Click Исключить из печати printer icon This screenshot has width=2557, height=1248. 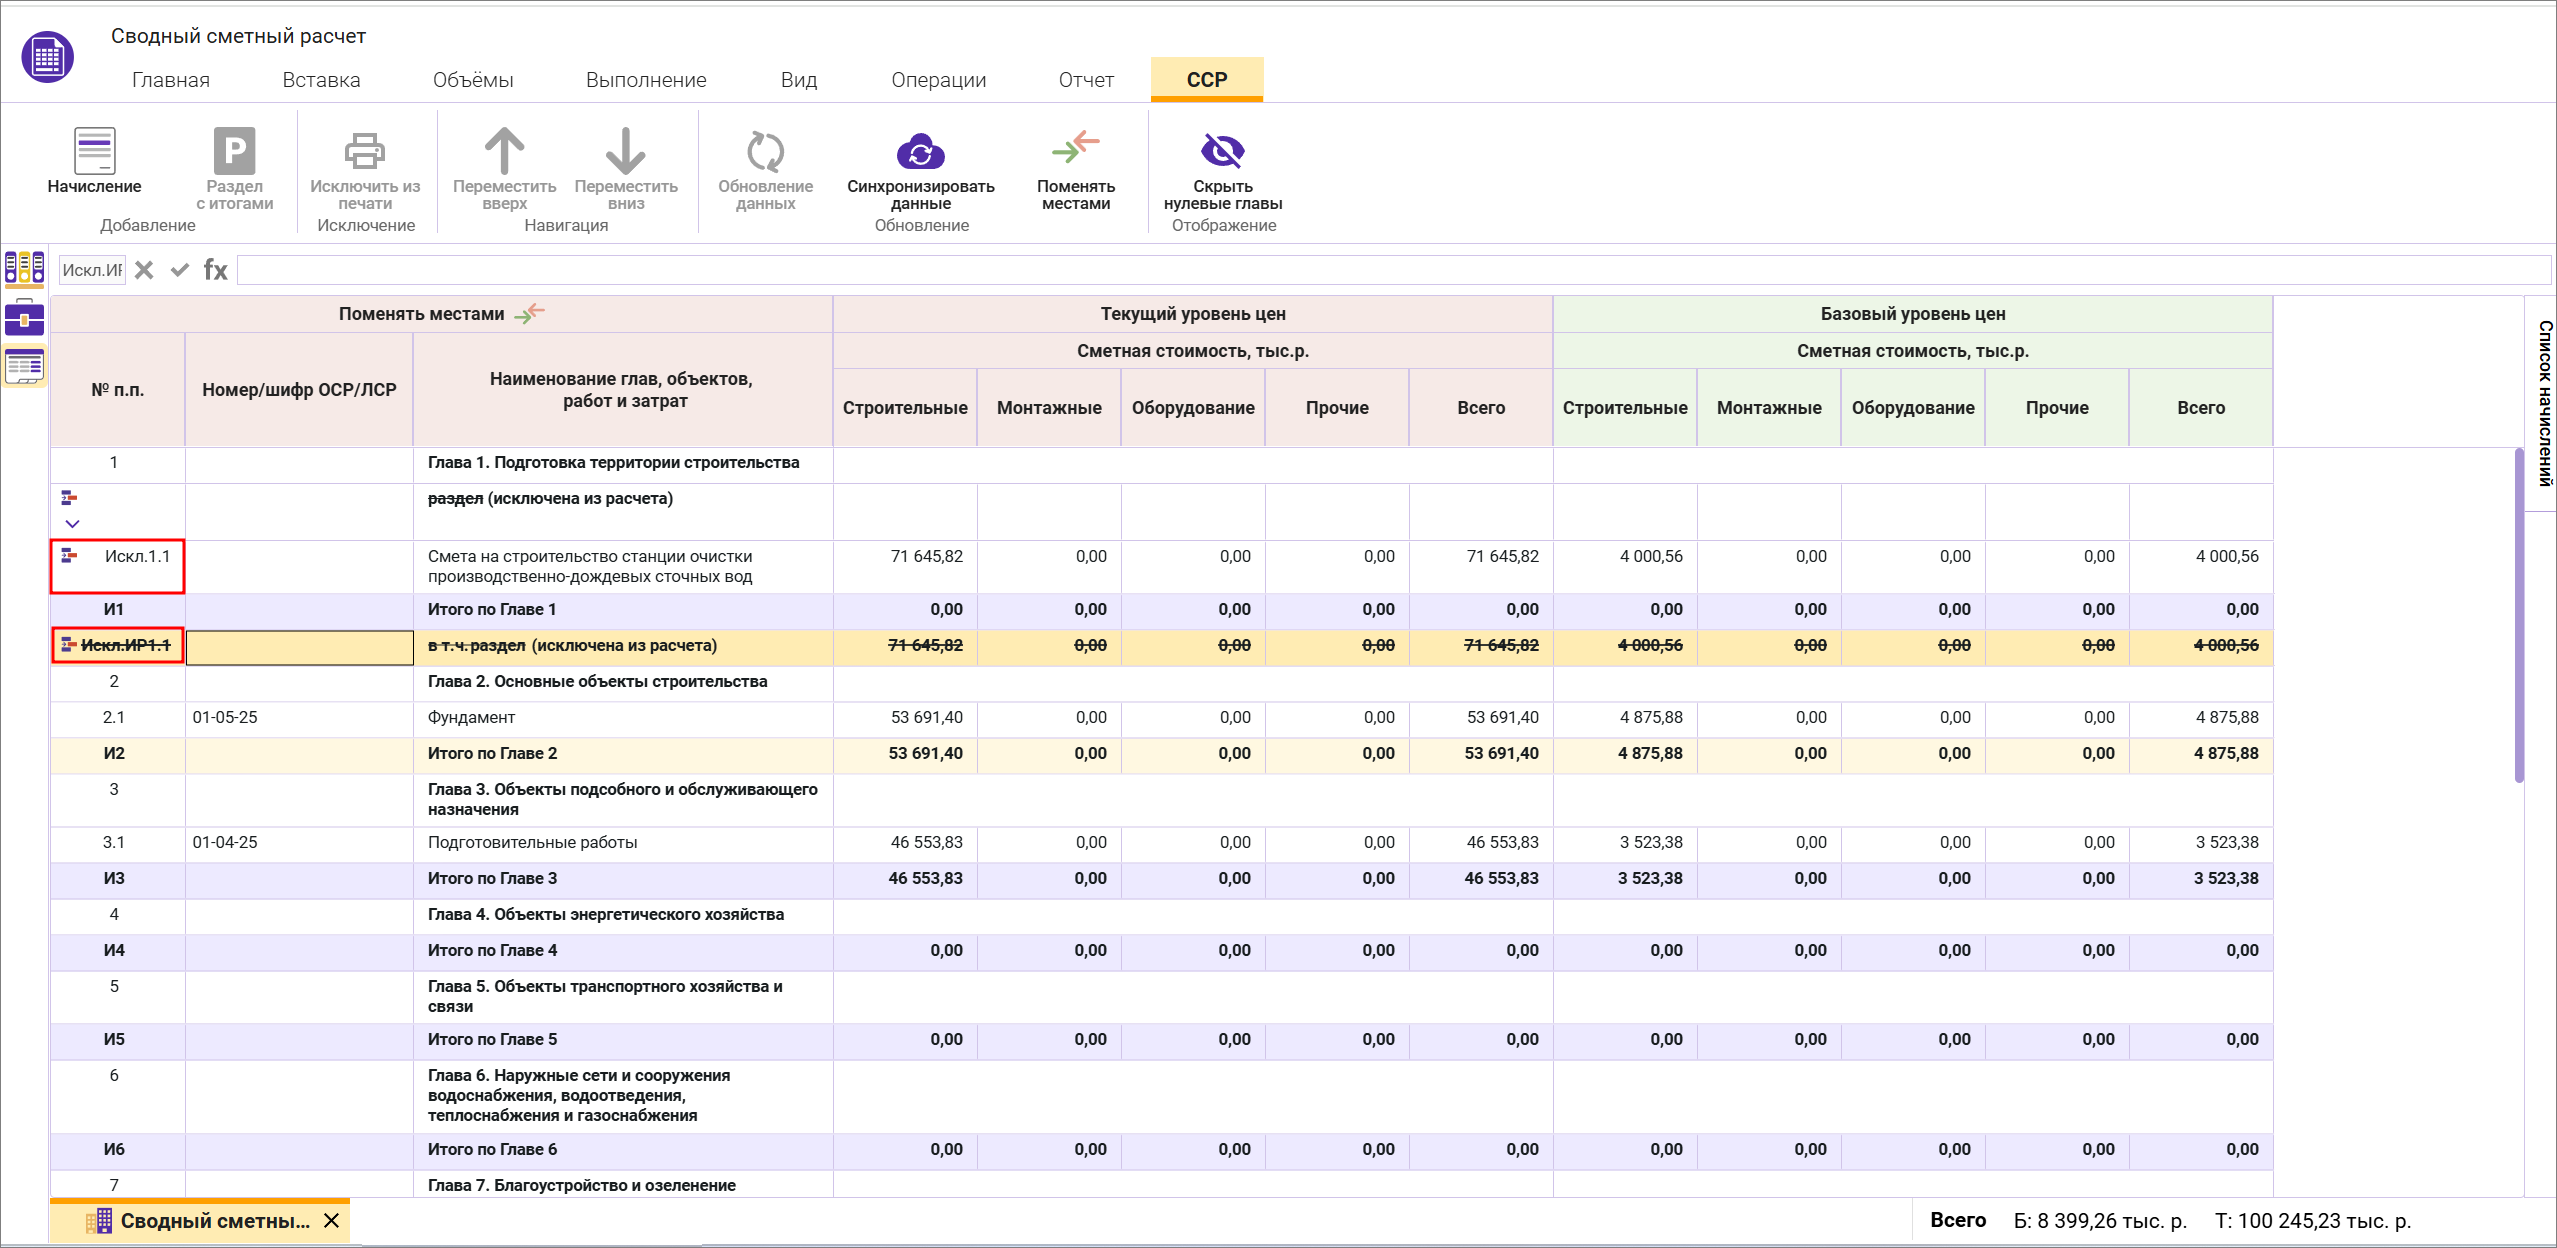(x=365, y=152)
